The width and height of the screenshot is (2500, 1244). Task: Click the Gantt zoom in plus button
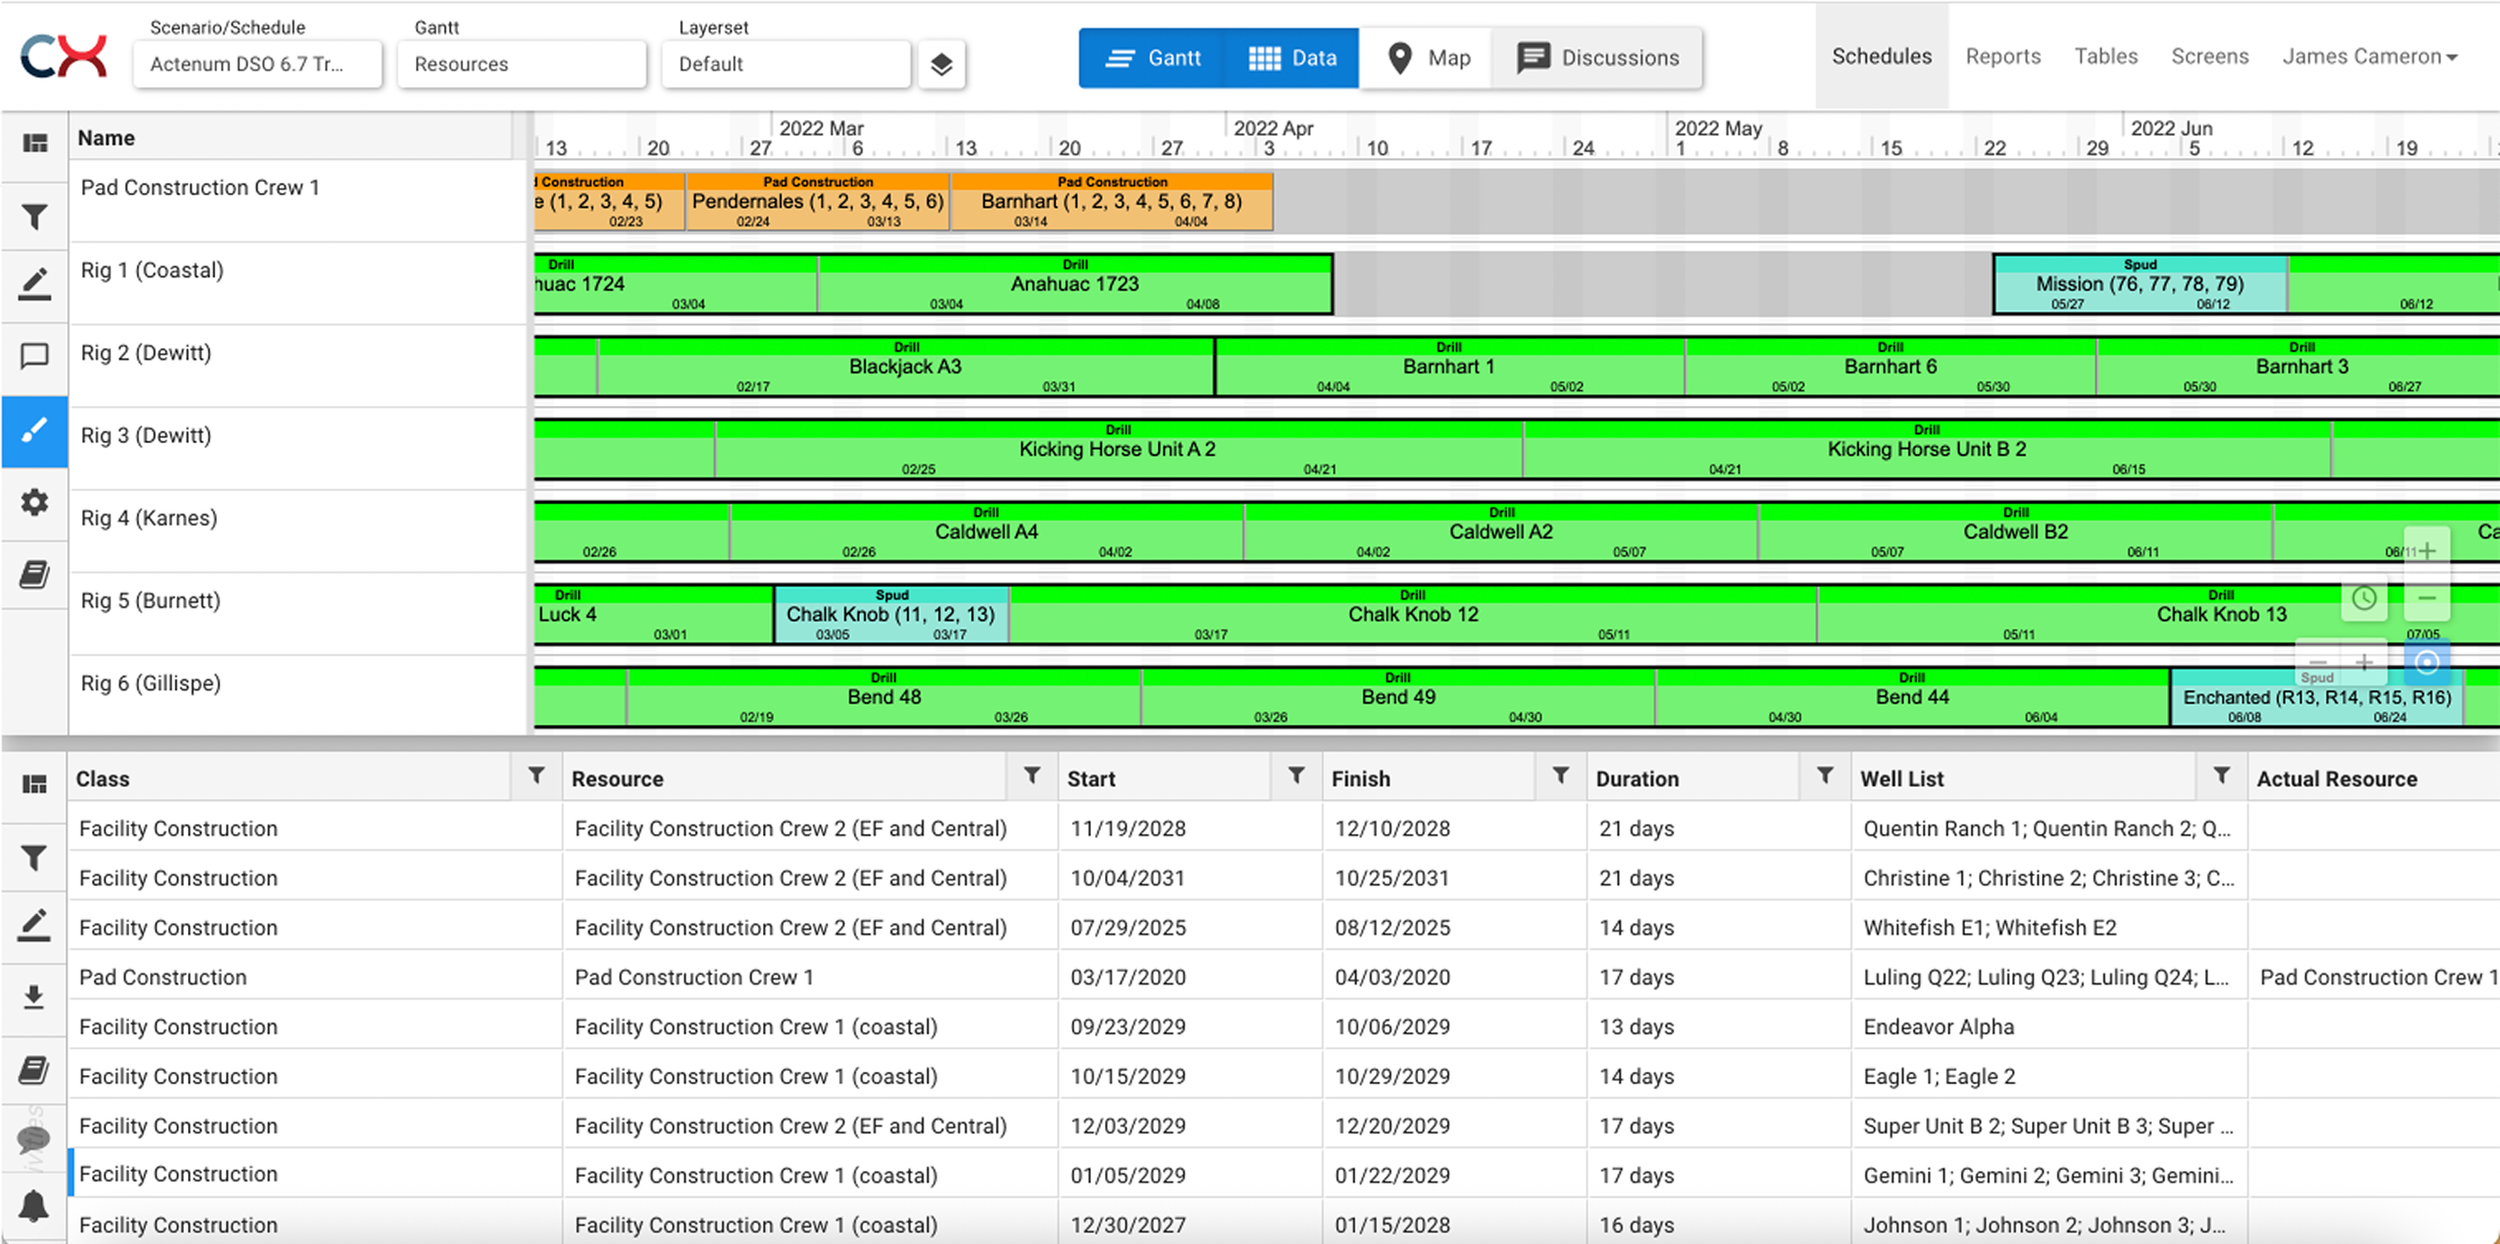tap(2427, 551)
